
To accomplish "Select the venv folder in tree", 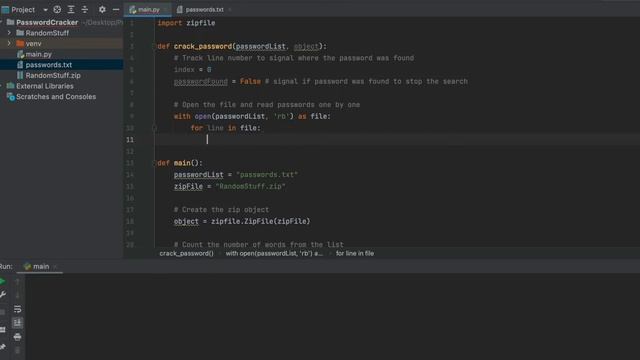I will click(x=33, y=43).
